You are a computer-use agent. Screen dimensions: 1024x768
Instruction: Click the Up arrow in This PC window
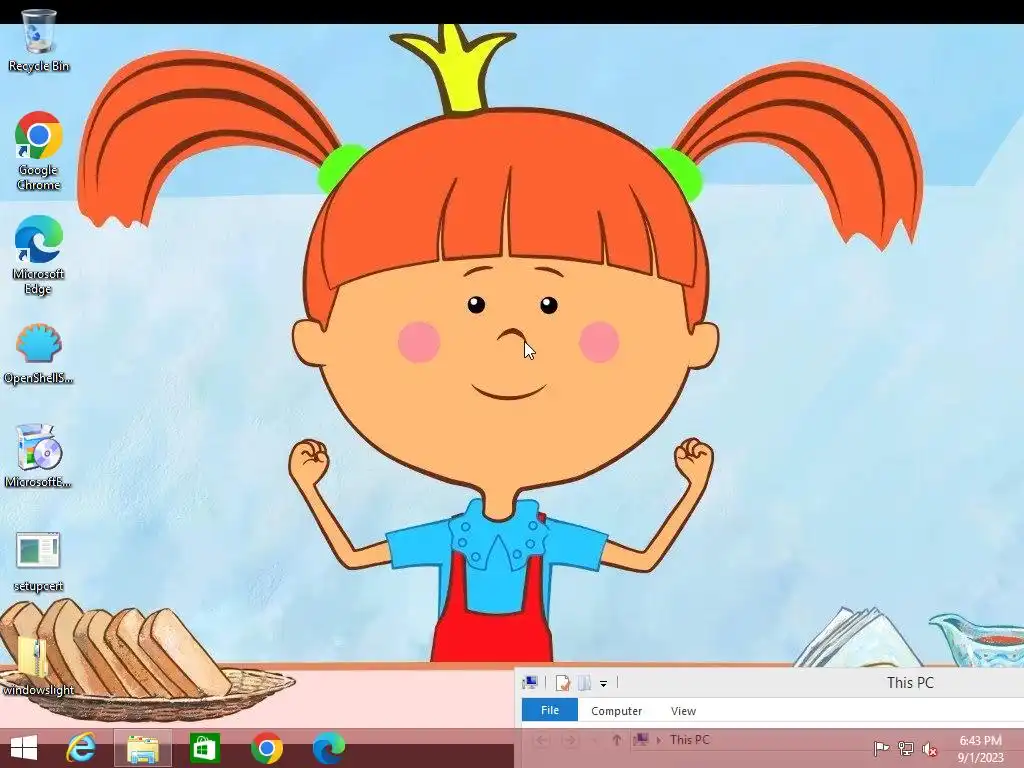(616, 740)
